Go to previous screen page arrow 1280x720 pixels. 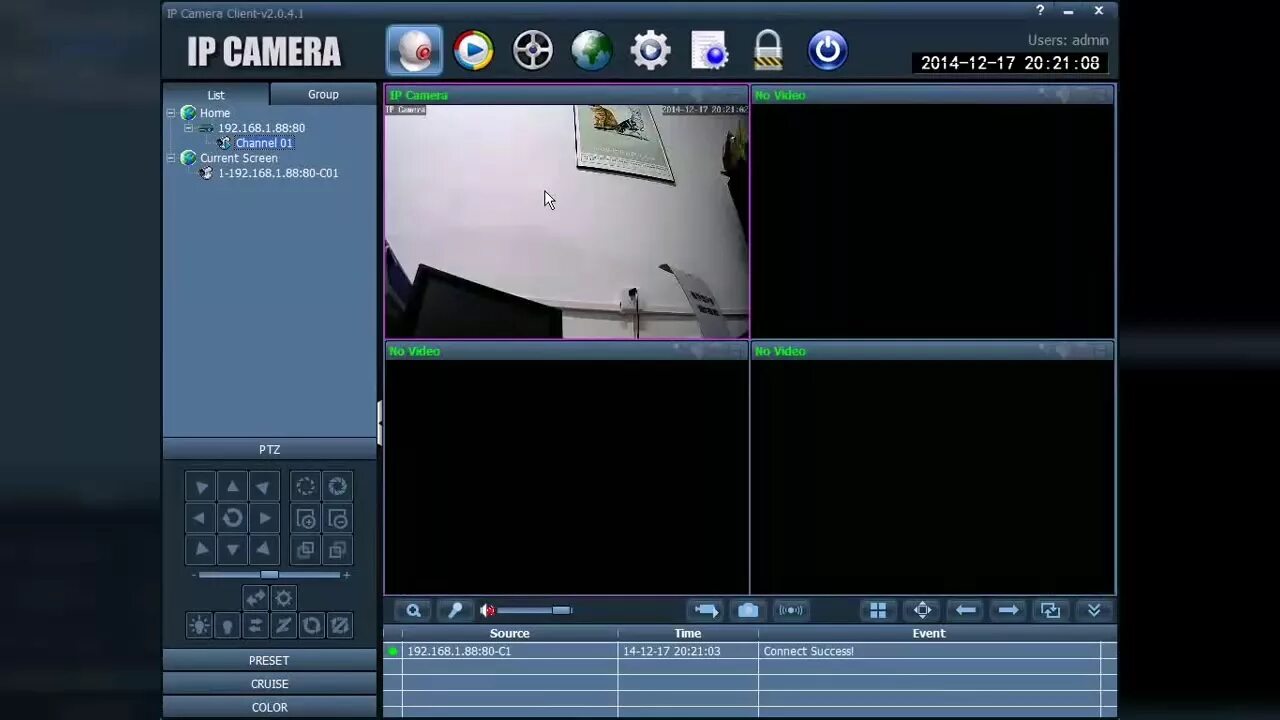(x=965, y=610)
